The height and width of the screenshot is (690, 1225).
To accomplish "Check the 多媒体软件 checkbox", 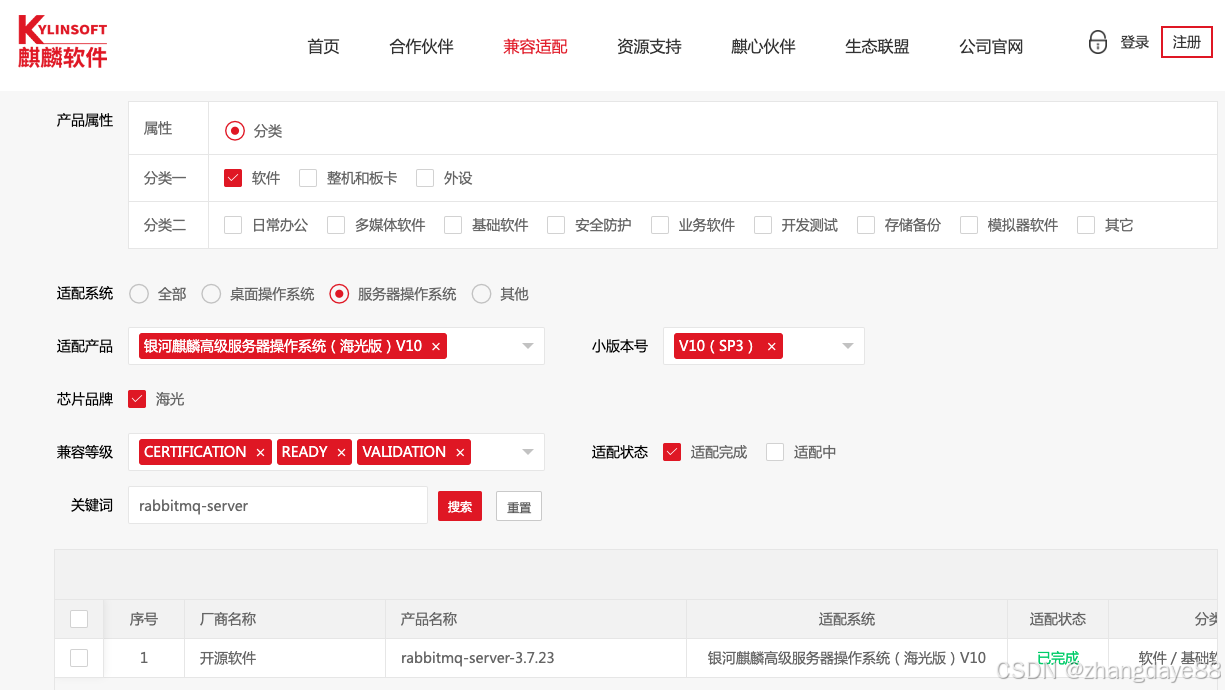I will click(x=336, y=225).
